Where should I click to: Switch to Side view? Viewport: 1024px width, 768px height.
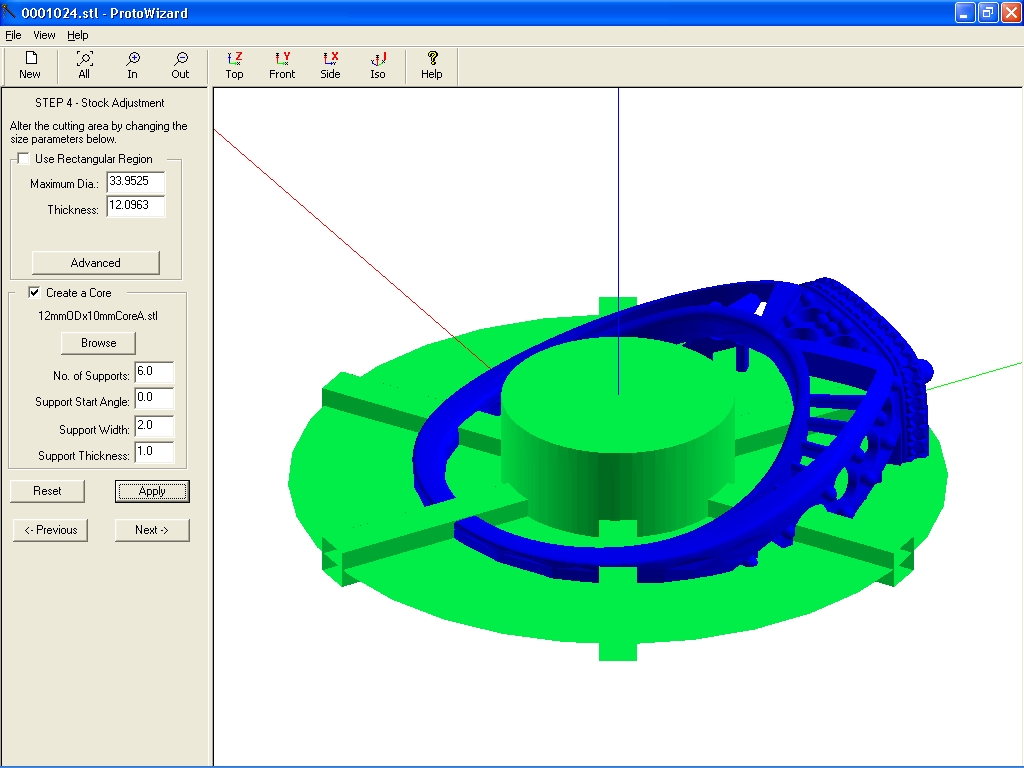330,65
